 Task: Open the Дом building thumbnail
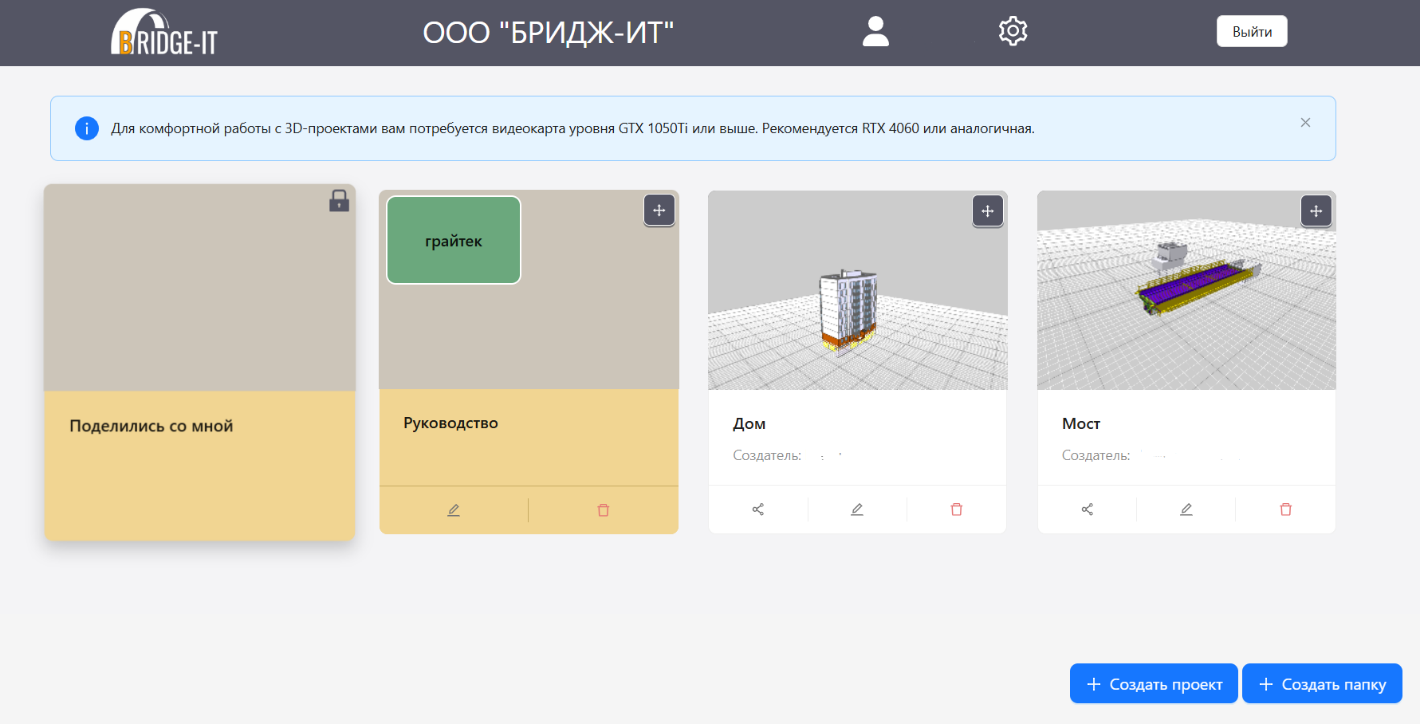858,290
